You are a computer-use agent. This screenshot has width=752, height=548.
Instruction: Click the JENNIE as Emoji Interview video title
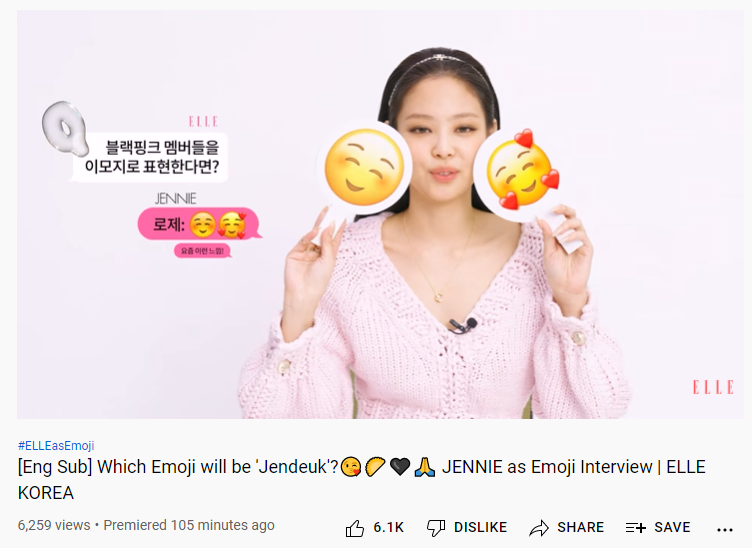(362, 479)
